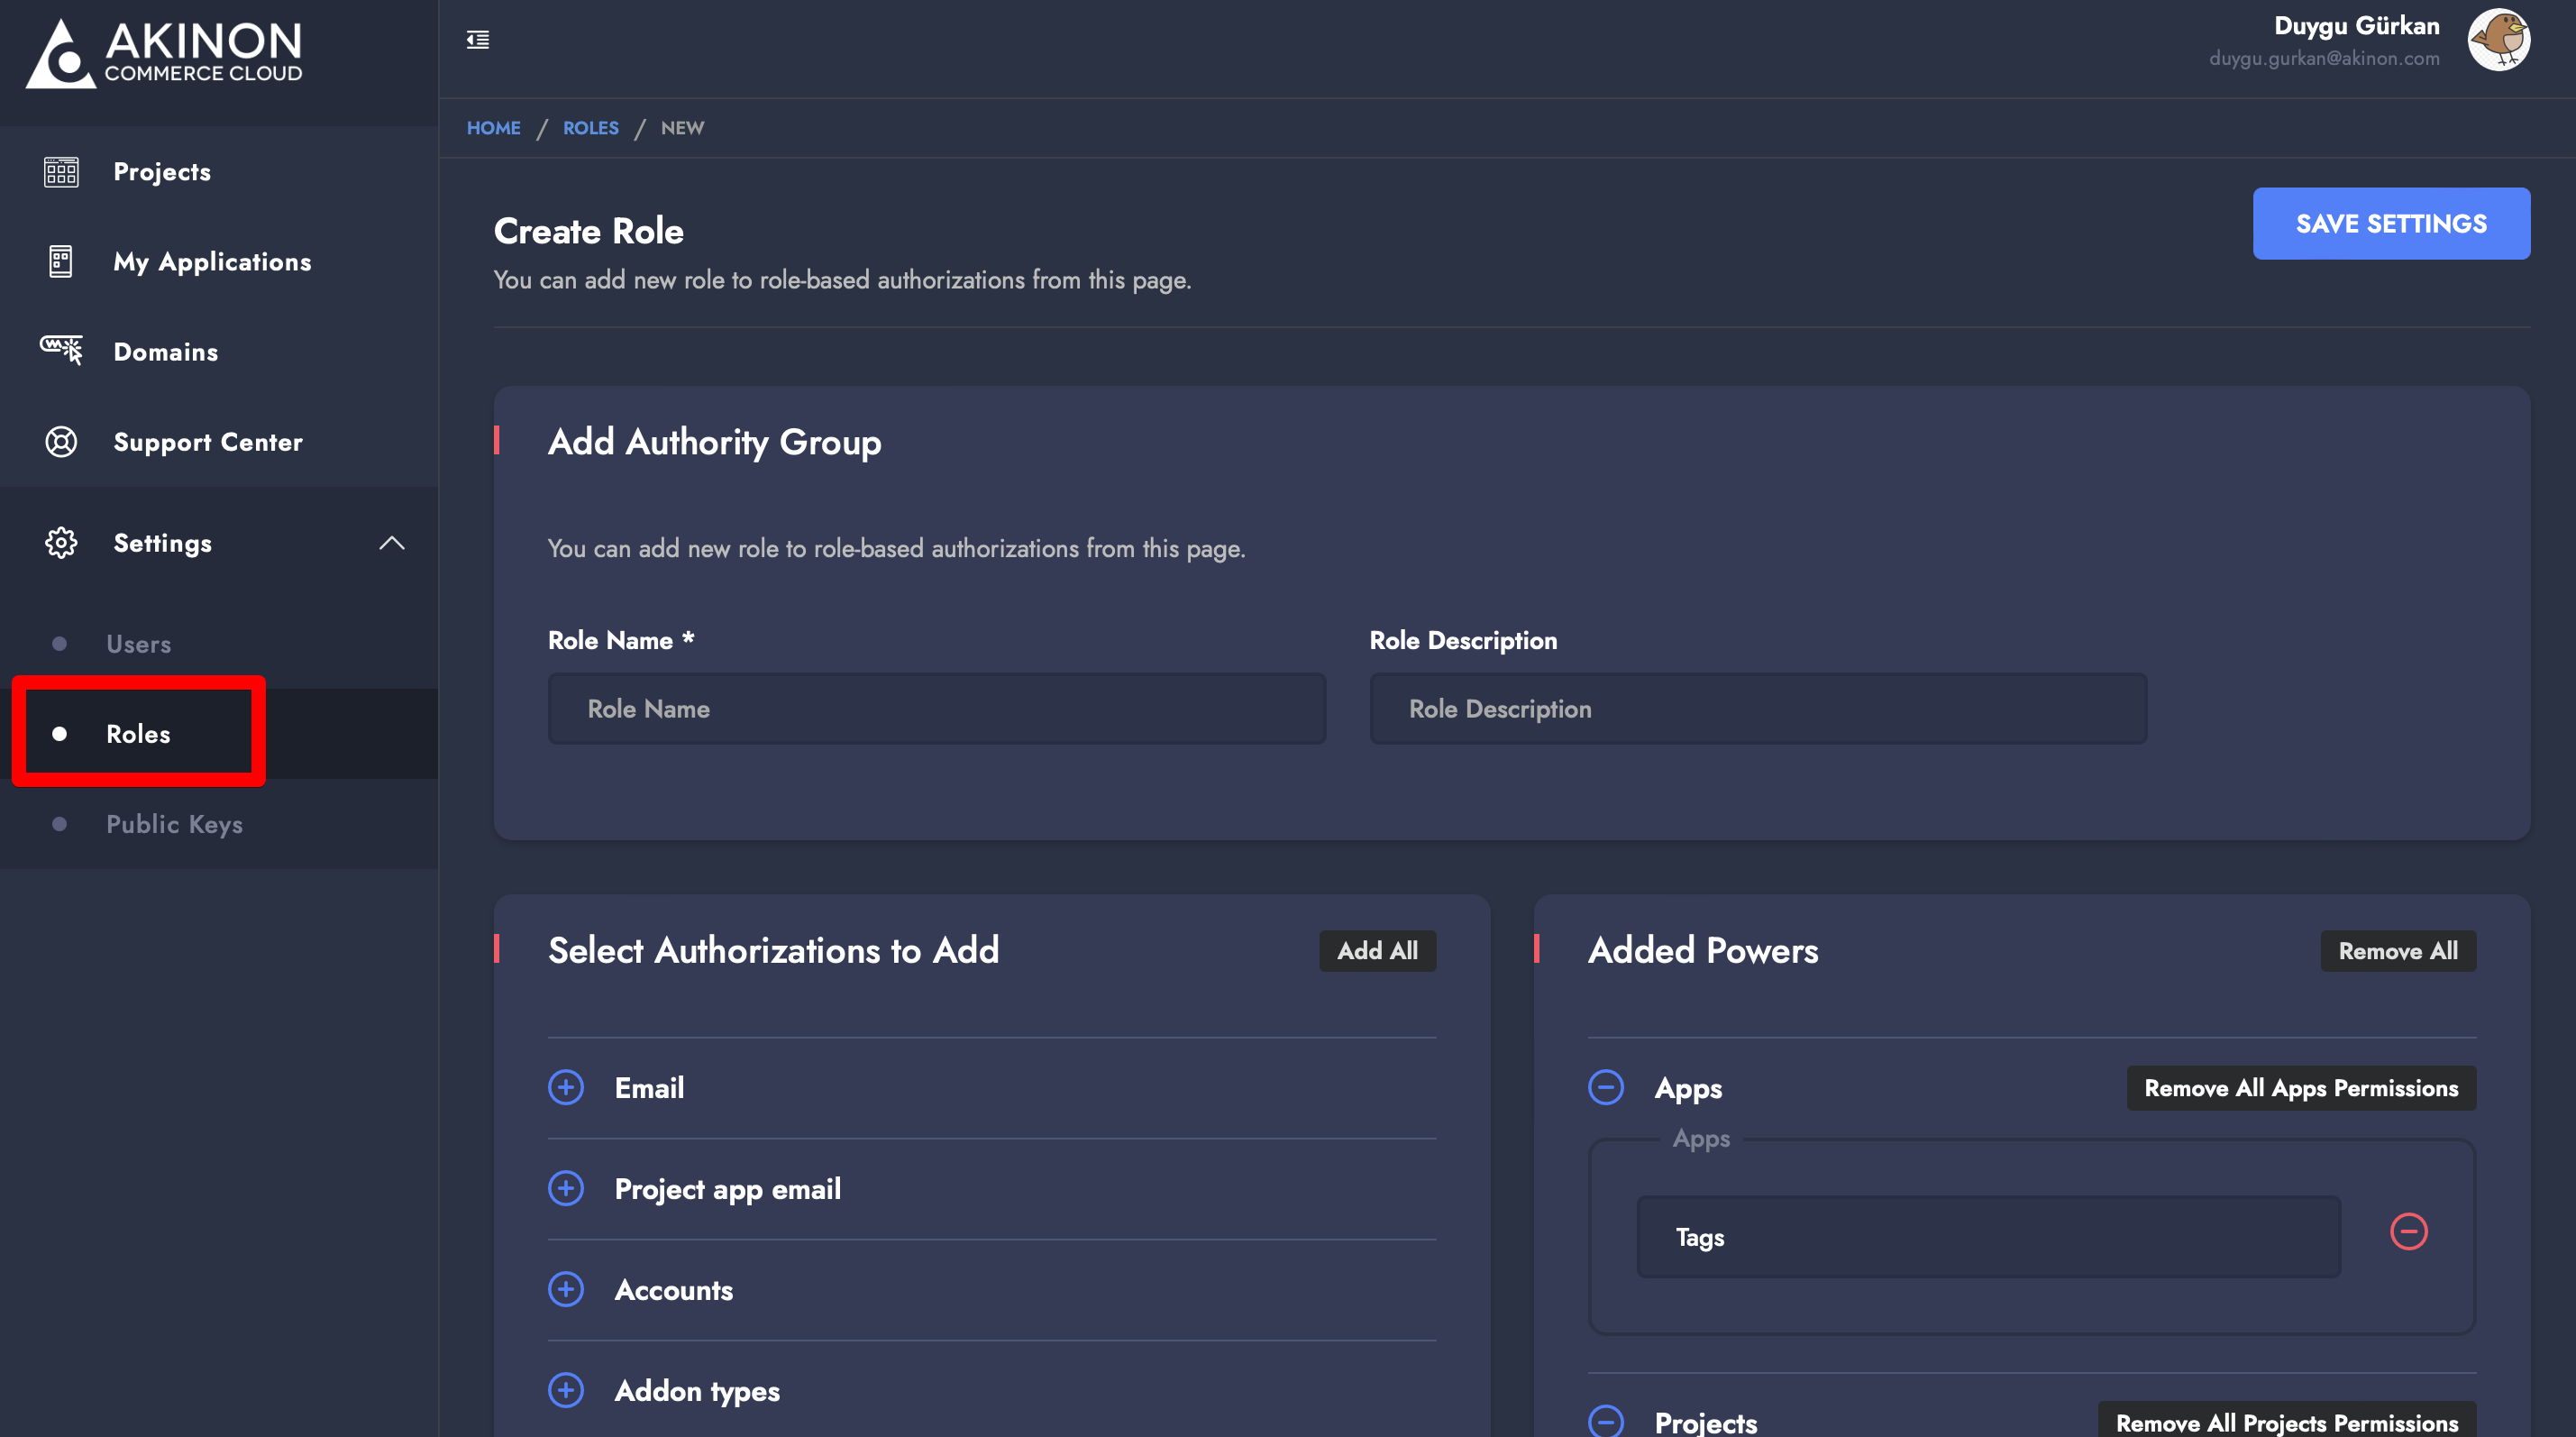Collapse the Apps group minus icon

pos(1606,1088)
